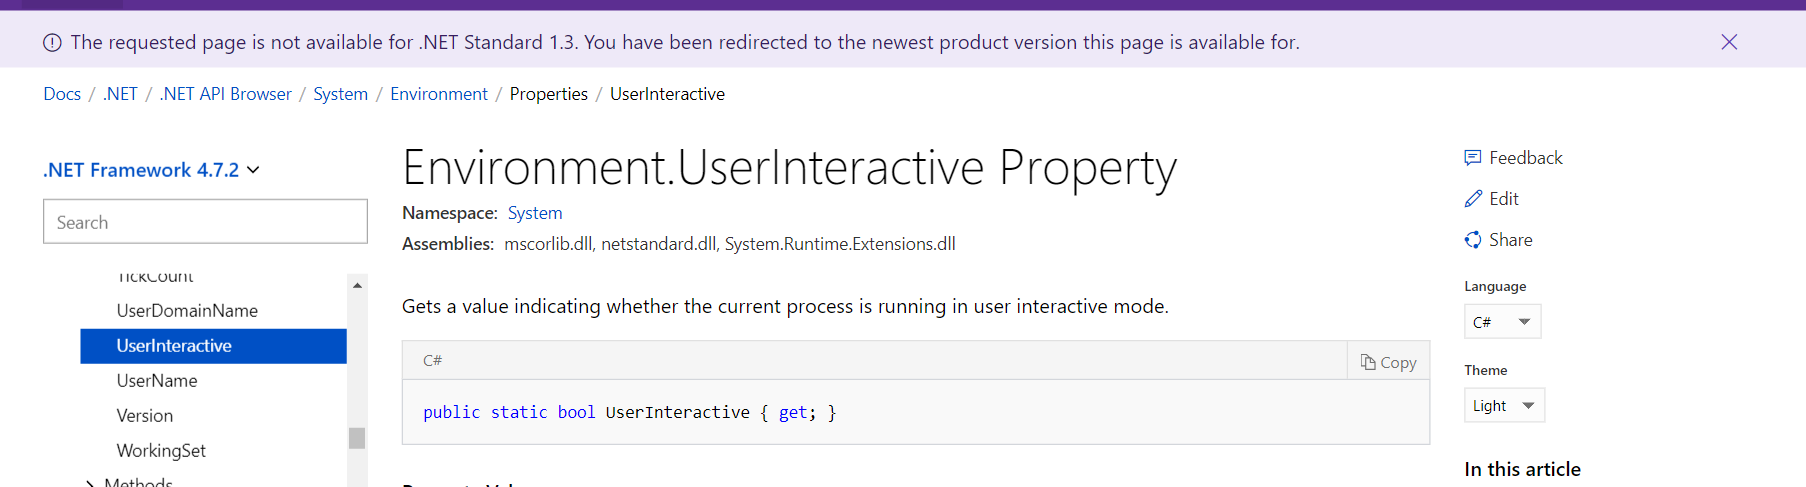Focus the Search input field
Viewport: 1806px width, 487px height.
click(205, 222)
